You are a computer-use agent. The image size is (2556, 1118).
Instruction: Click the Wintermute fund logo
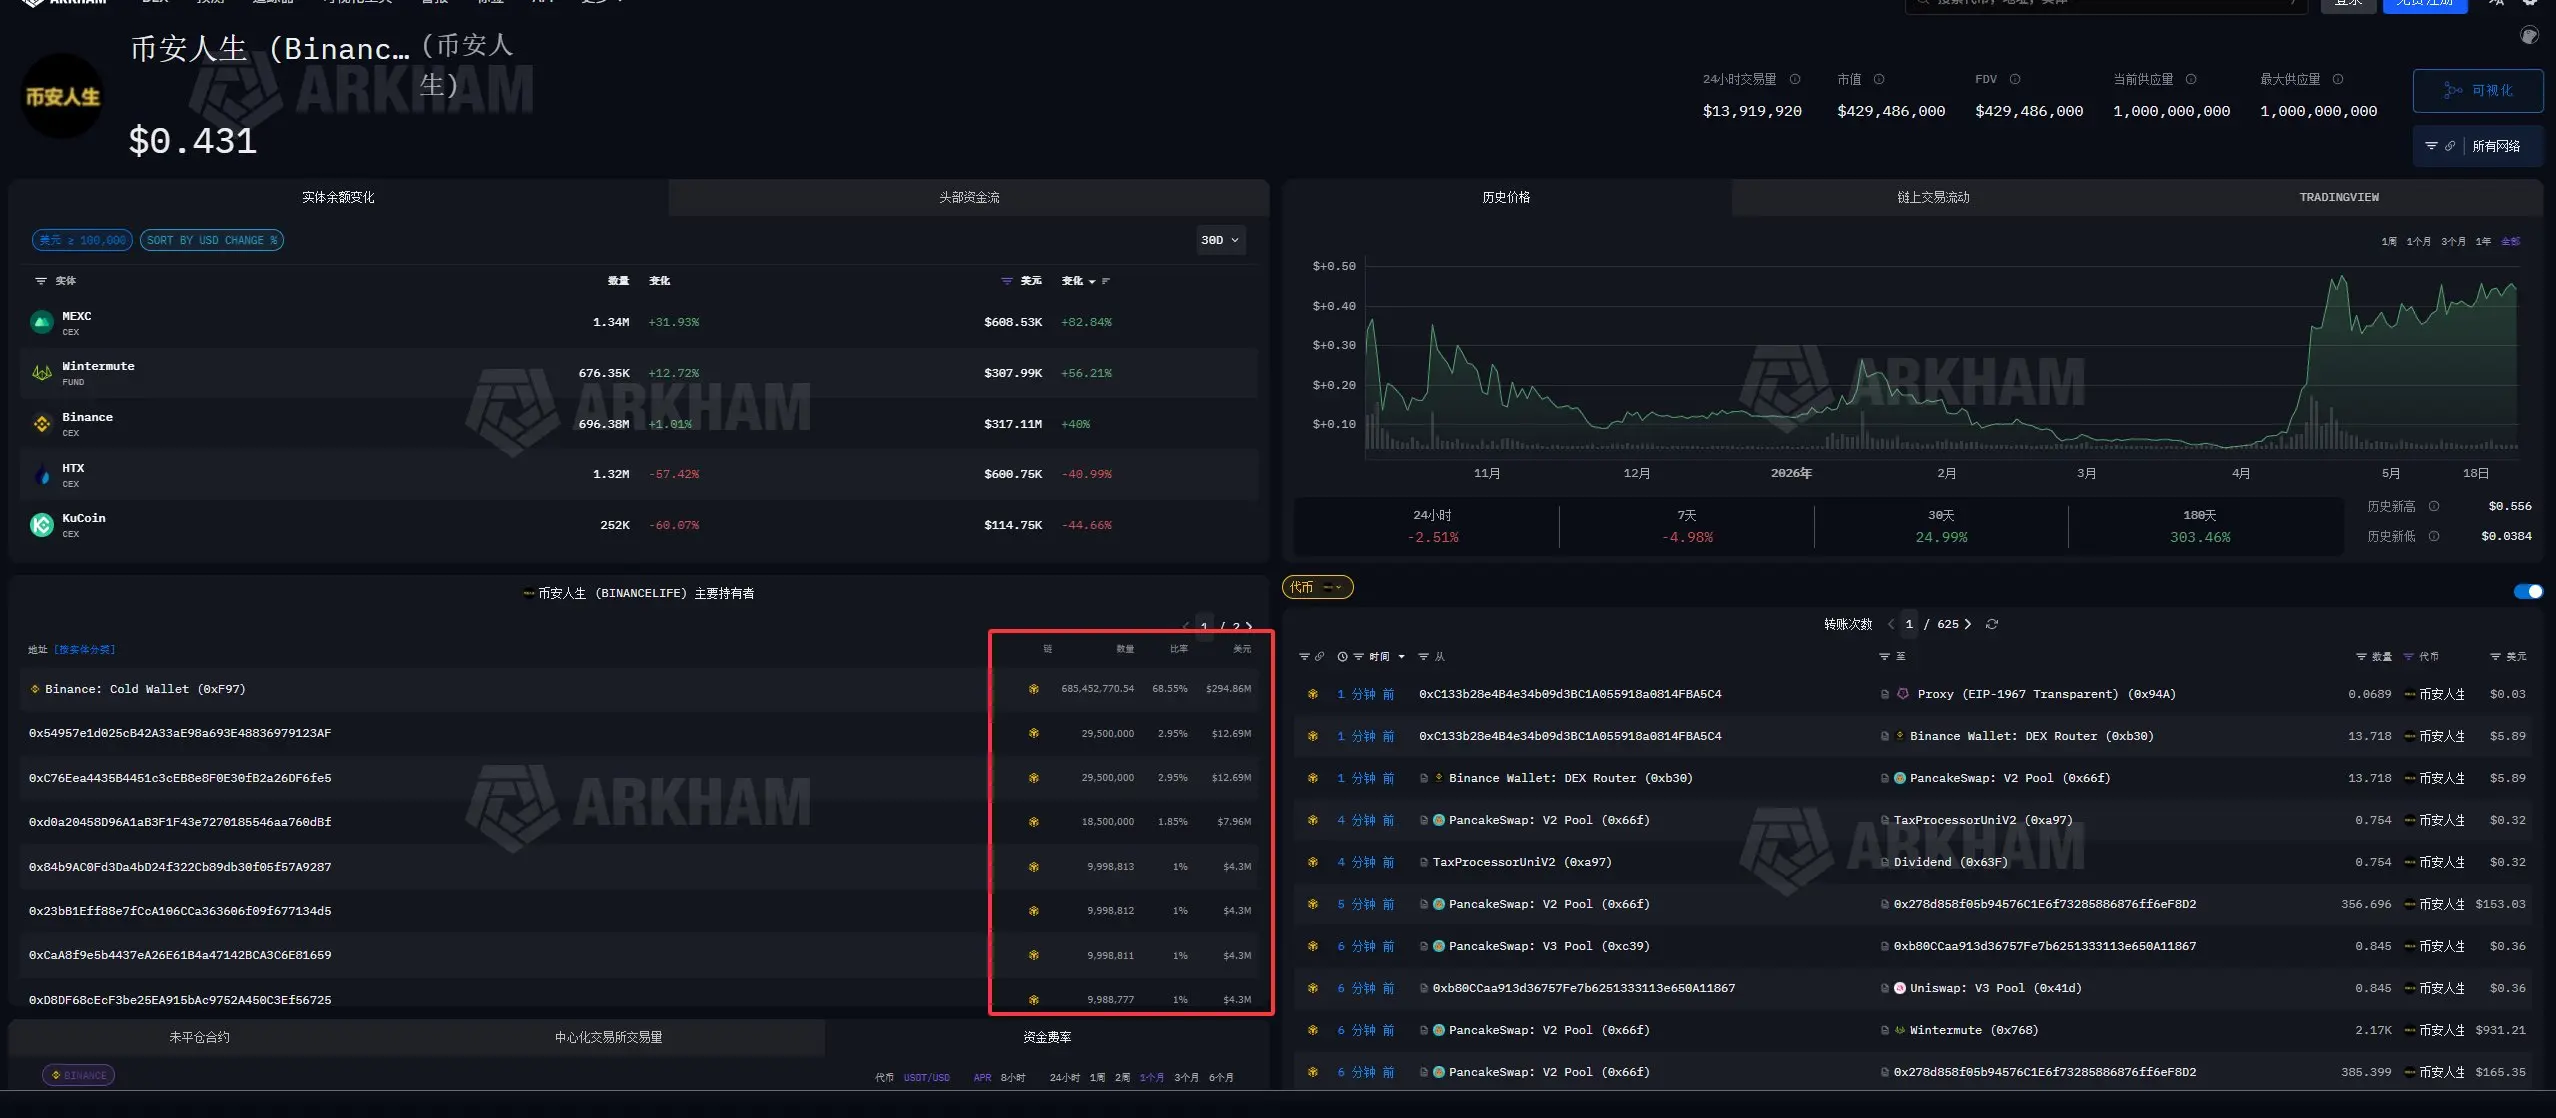click(x=42, y=373)
